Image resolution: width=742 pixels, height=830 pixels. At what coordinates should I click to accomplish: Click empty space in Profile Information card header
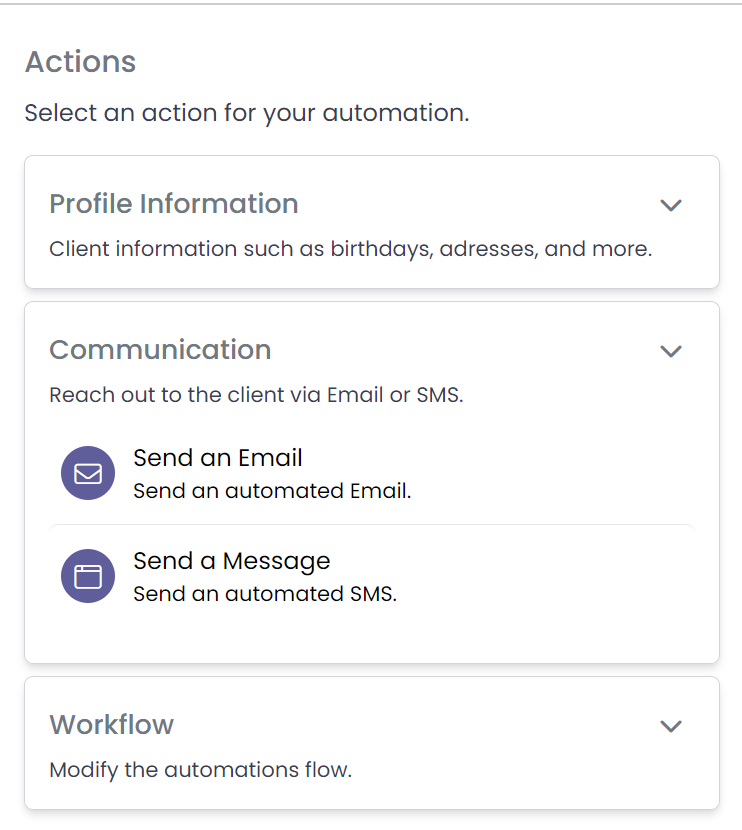[x=480, y=204]
